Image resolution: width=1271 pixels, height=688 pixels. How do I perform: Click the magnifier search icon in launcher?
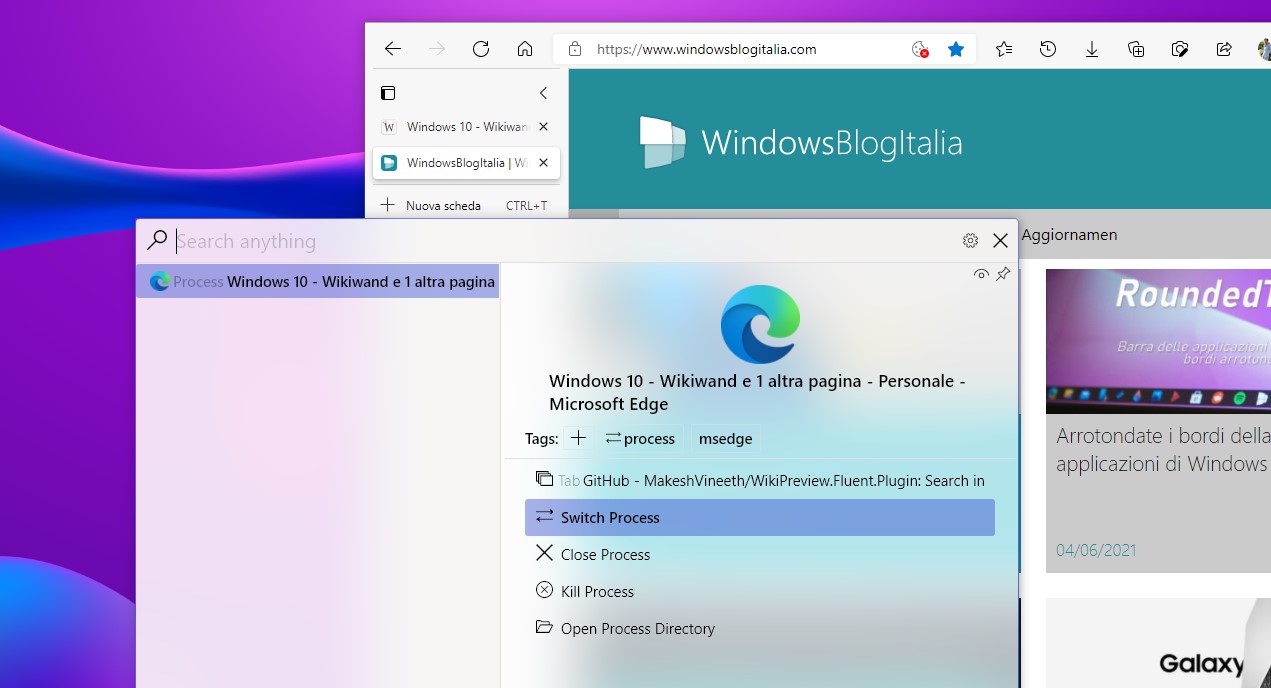pos(157,241)
